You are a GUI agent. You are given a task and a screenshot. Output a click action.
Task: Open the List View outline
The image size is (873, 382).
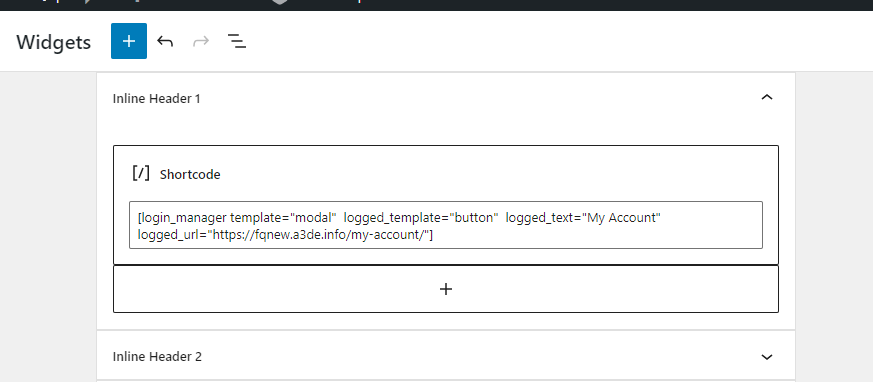tap(237, 41)
